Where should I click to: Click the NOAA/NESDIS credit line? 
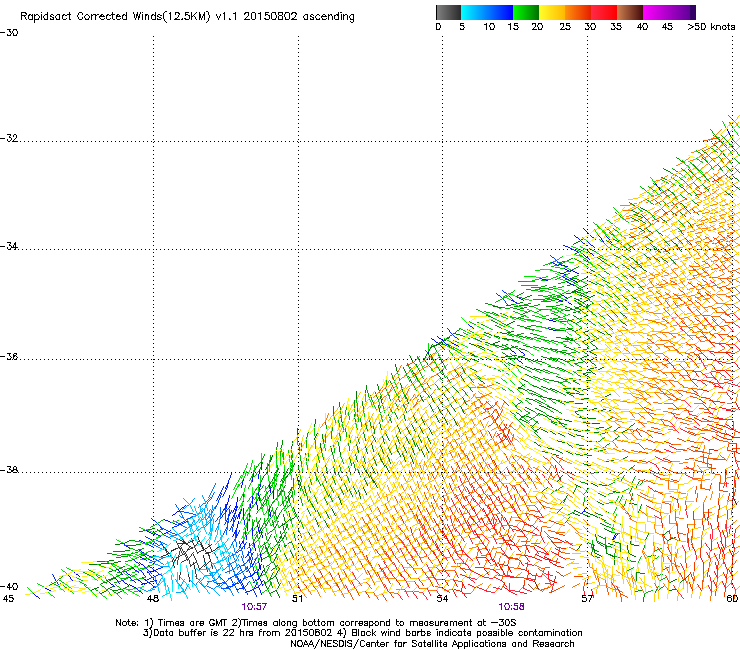[x=432, y=644]
